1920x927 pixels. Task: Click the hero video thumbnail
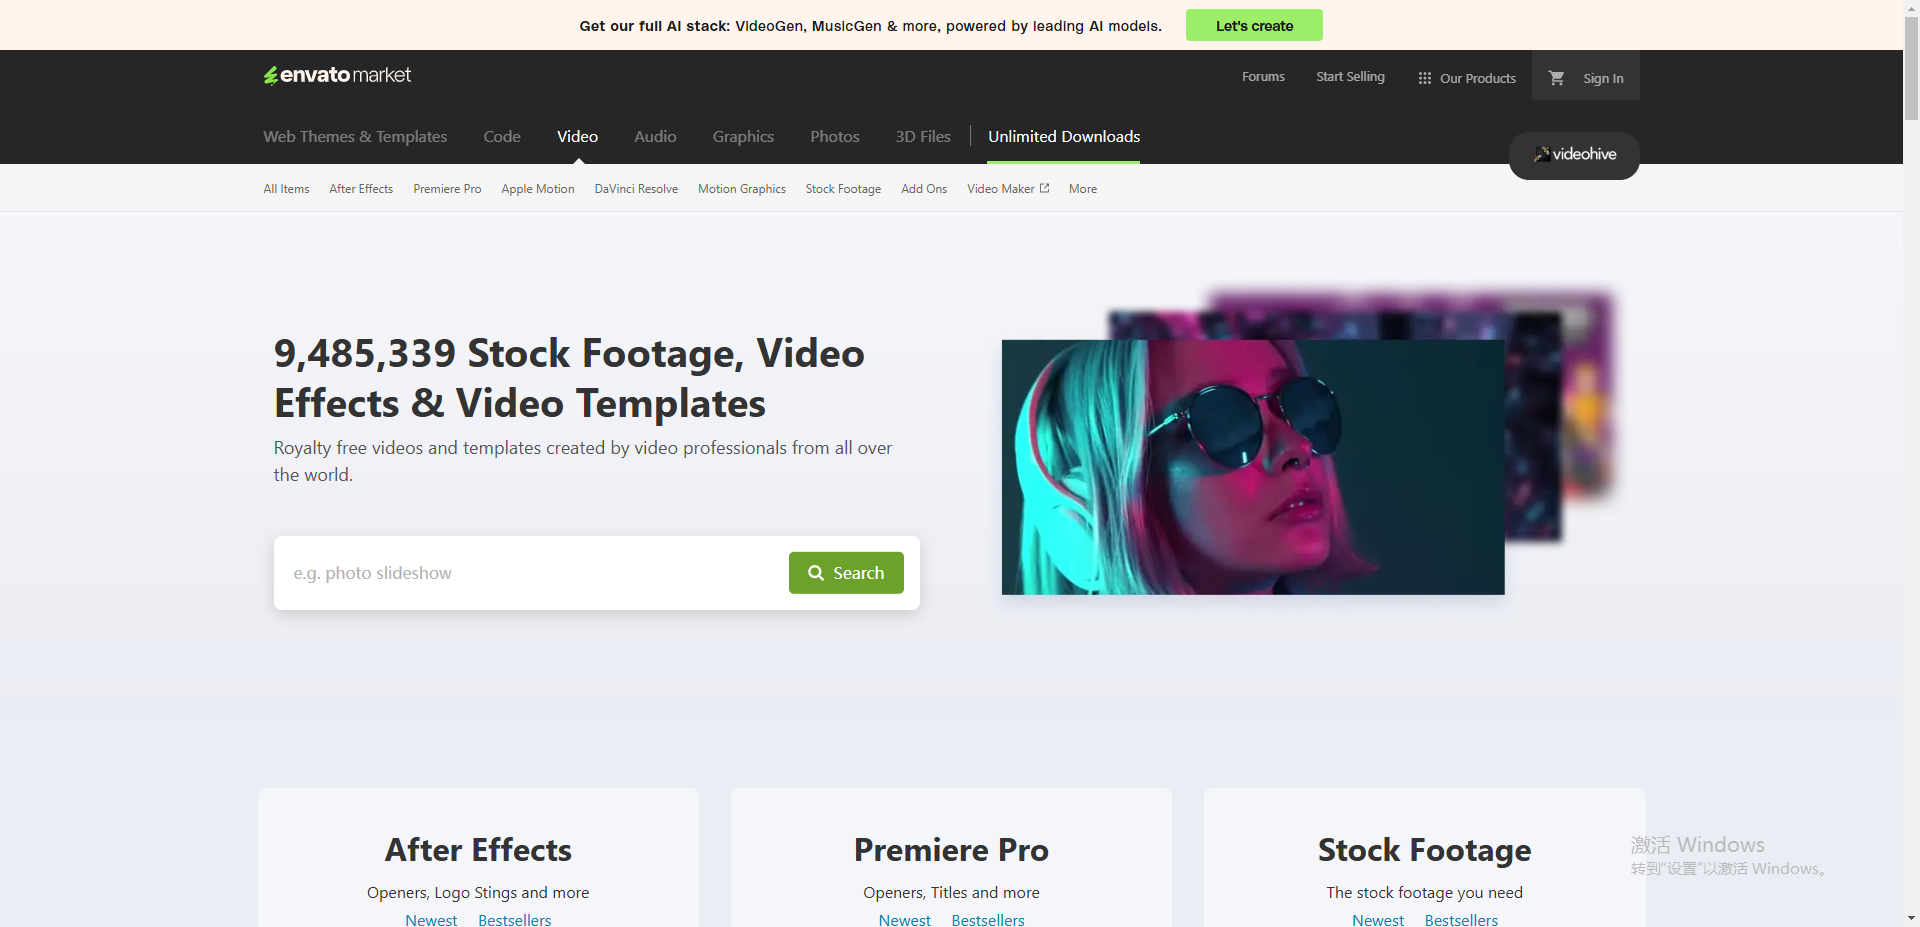tap(1253, 467)
